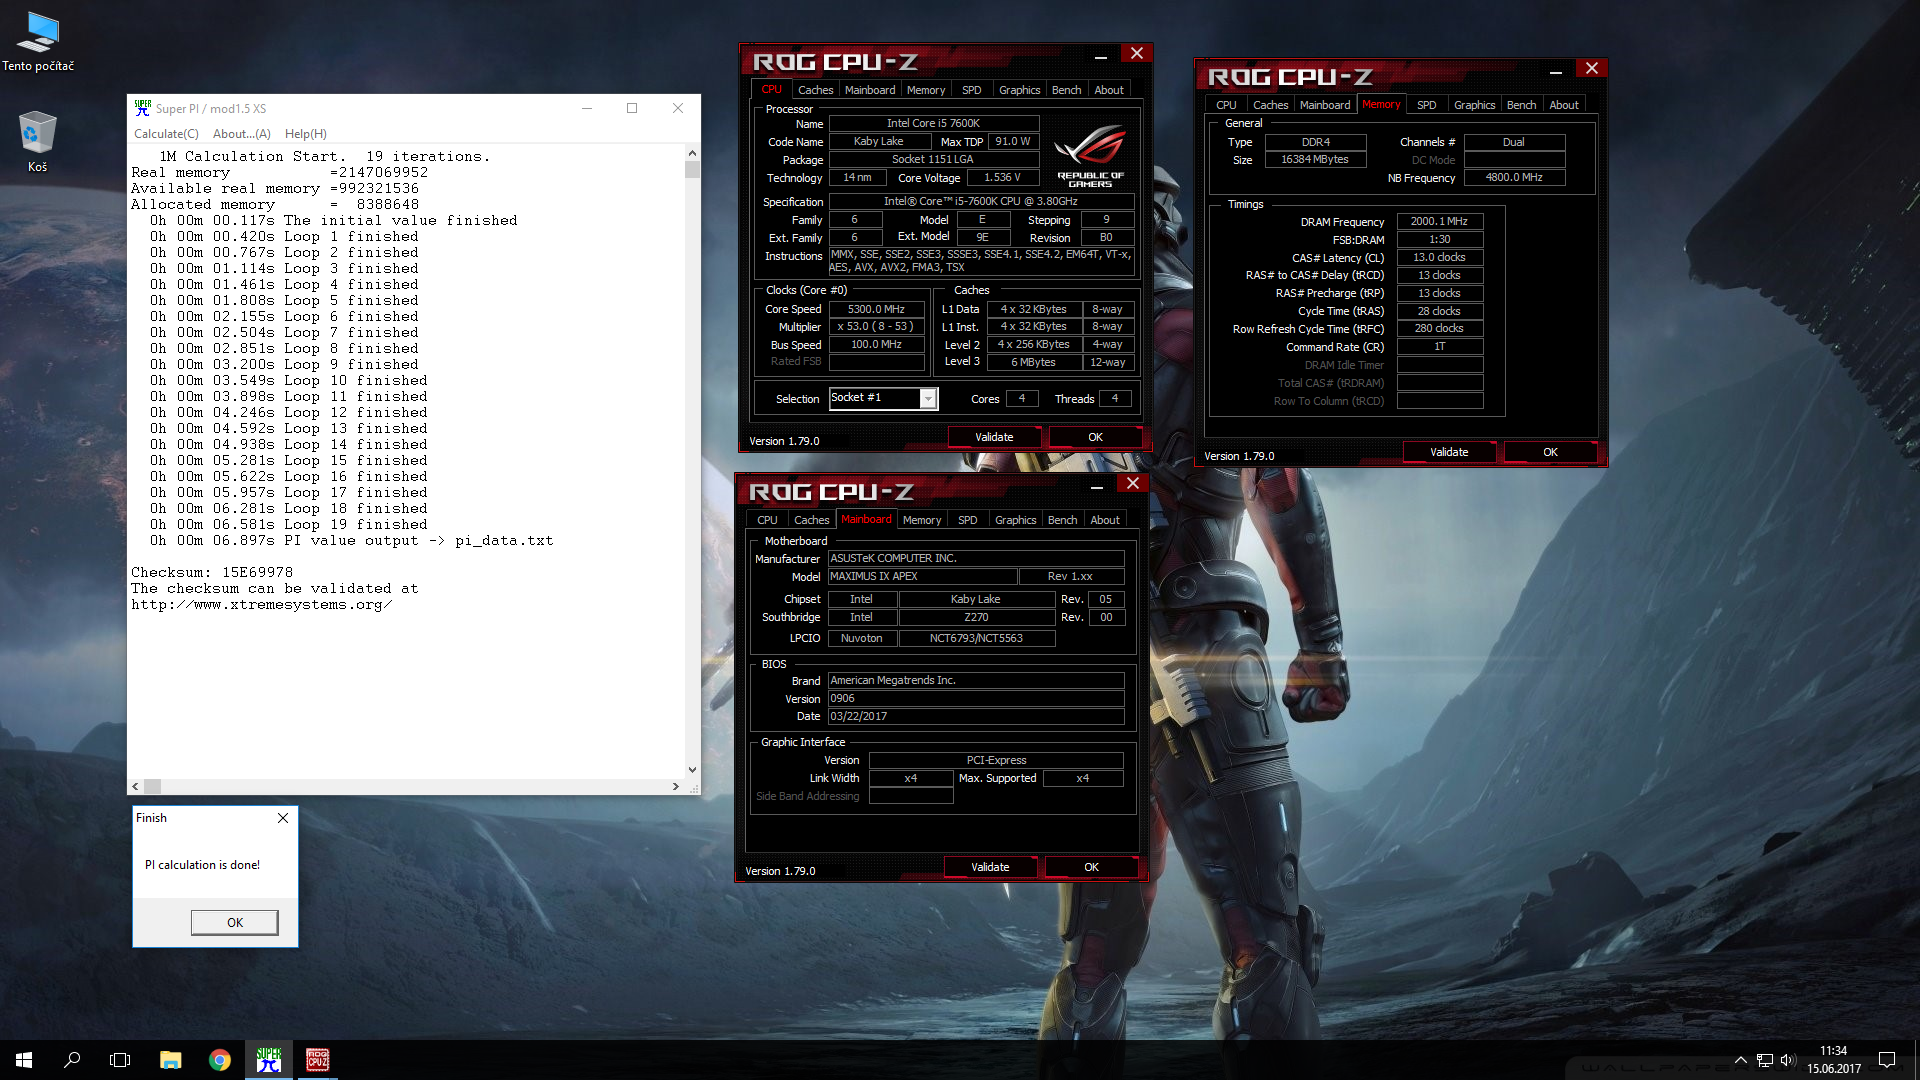Switch to Bench tab in CPU window
1920x1080 pixels.
[1066, 90]
